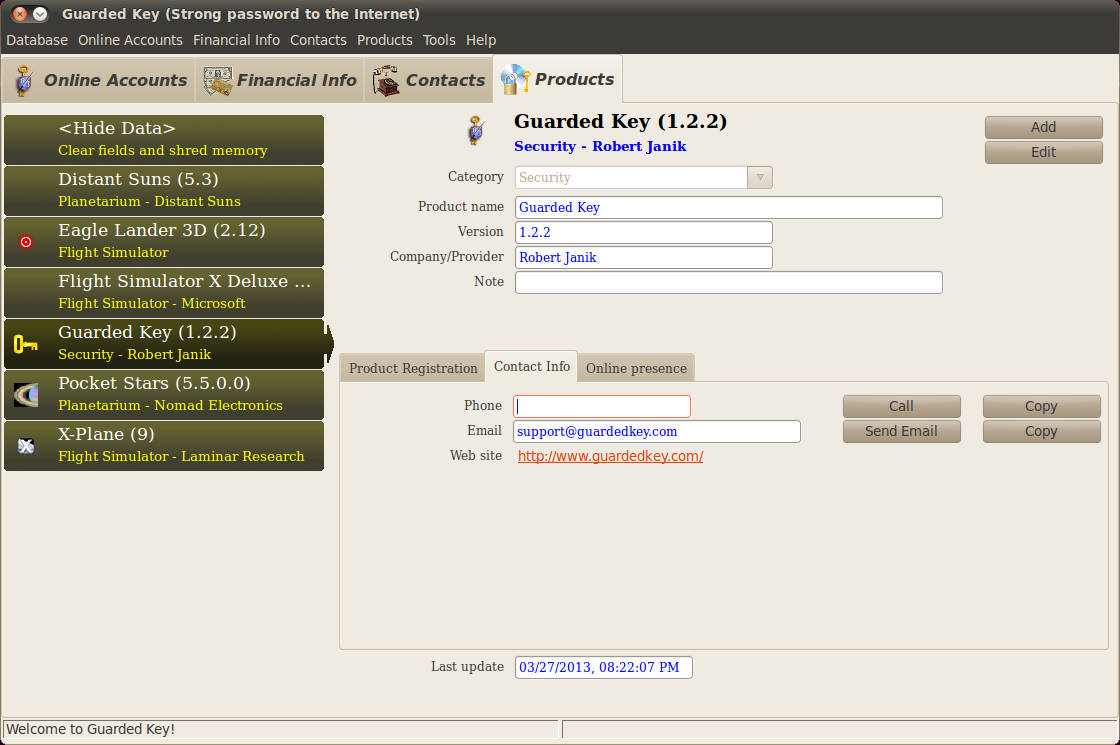This screenshot has width=1120, height=745.
Task: Click the Last update field
Action: pyautogui.click(x=604, y=667)
